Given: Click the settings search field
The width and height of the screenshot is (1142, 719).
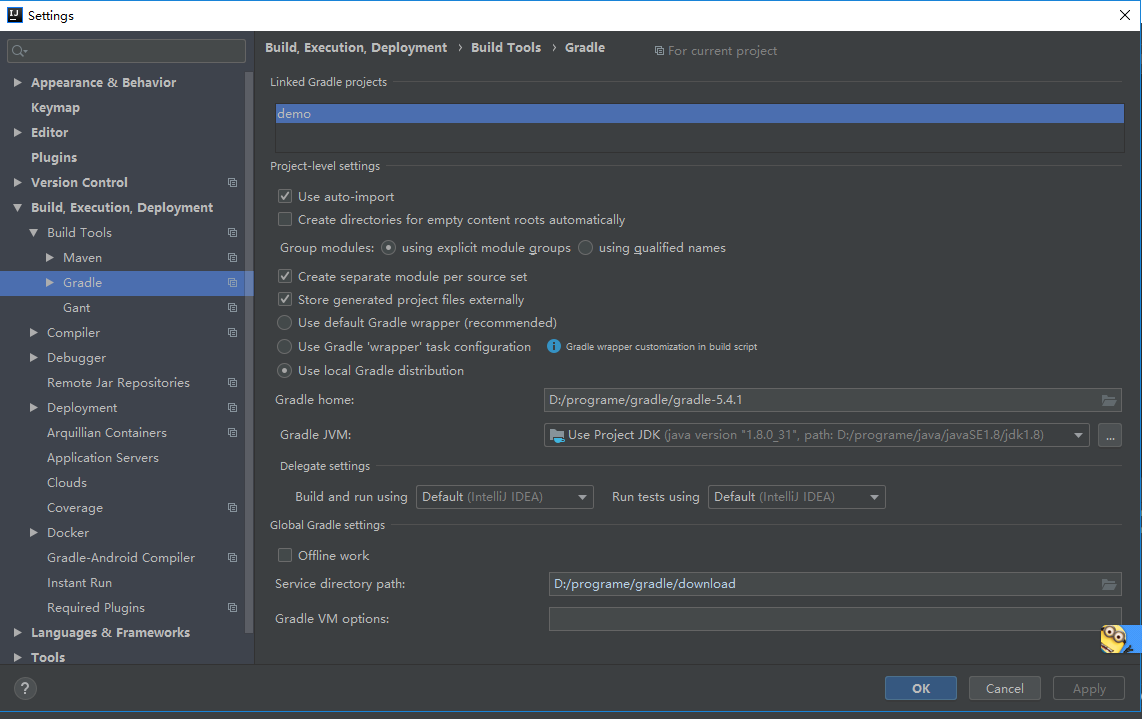Looking at the screenshot, I should click(x=127, y=51).
